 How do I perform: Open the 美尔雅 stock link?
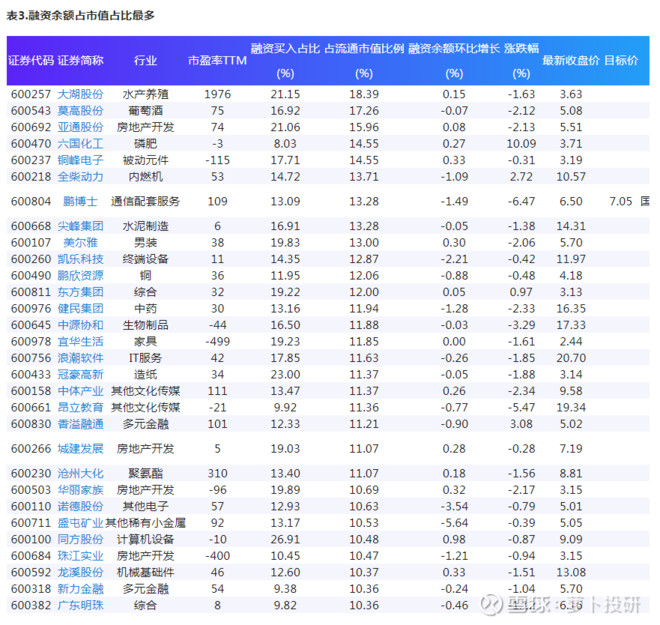pos(80,242)
